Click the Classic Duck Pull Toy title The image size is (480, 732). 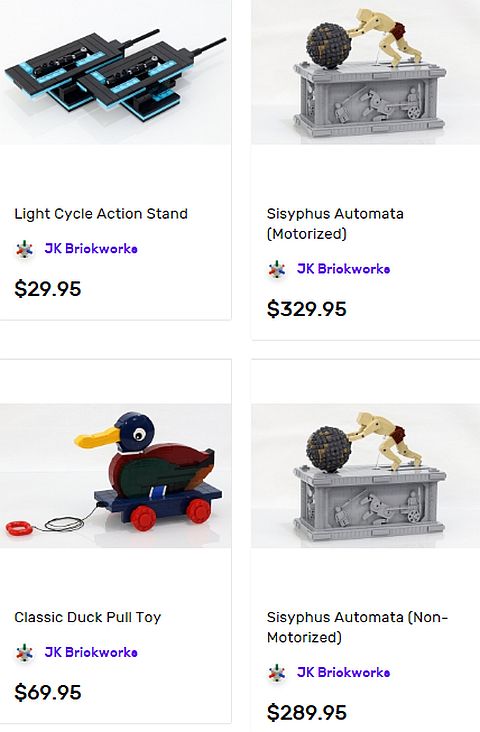coord(87,617)
